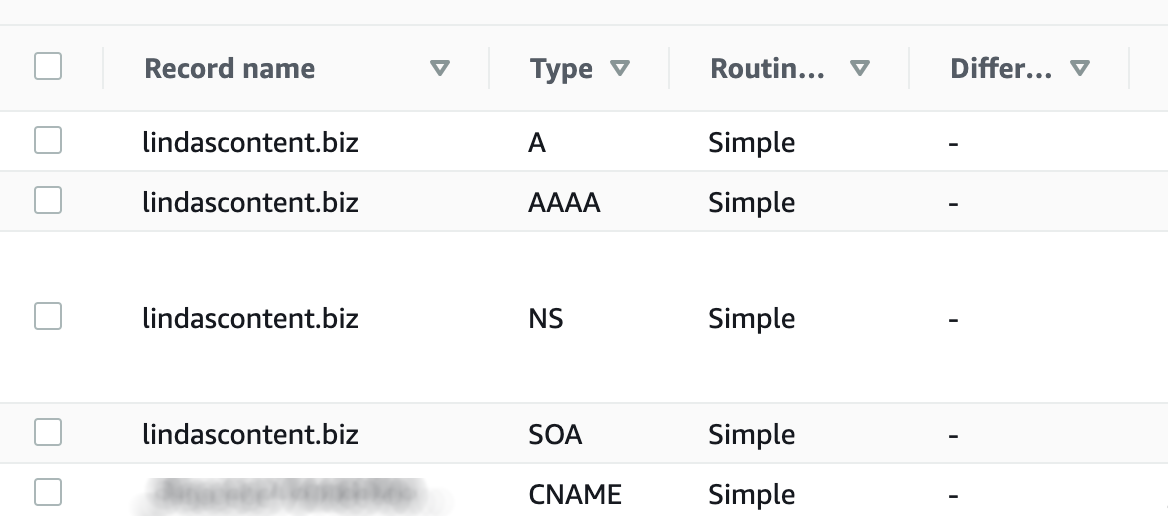Select the A record checkbox
This screenshot has height=516, width=1168.
coord(48,141)
